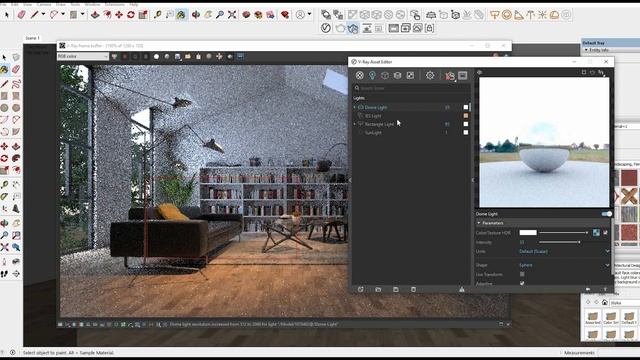Open Textures category in Asset Editor

tap(410, 75)
